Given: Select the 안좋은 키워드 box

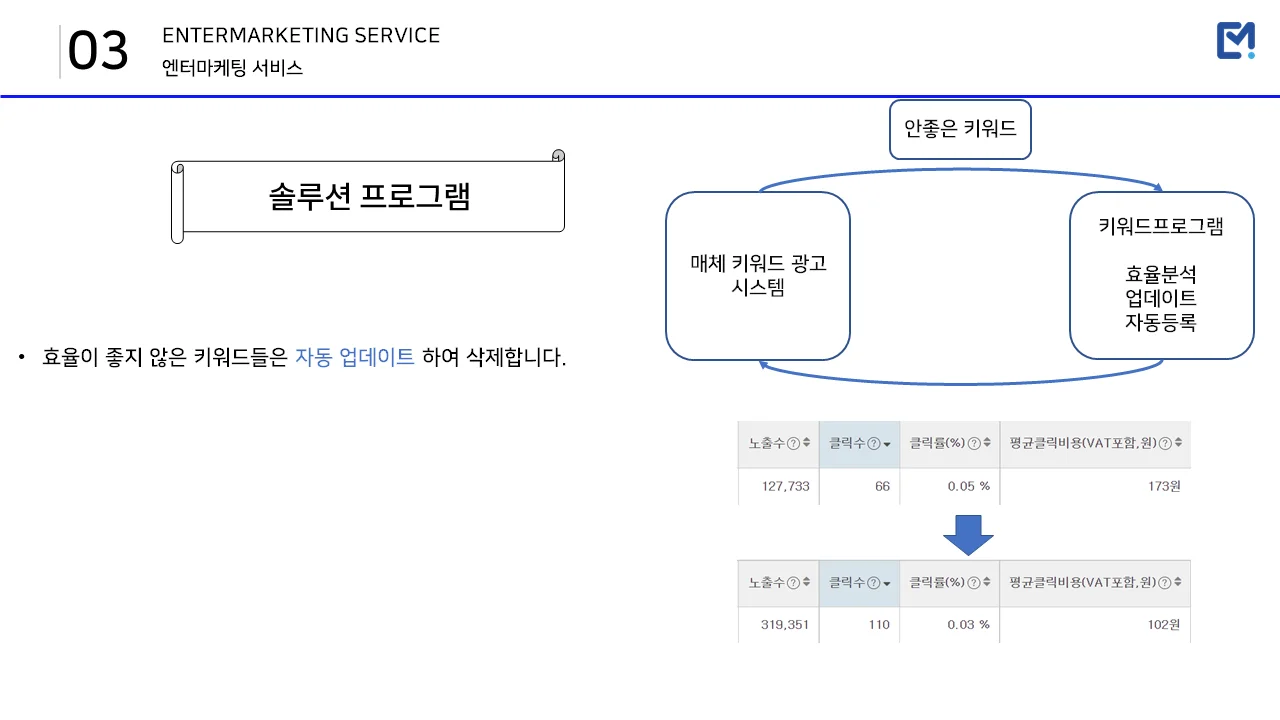Looking at the screenshot, I should [x=960, y=129].
